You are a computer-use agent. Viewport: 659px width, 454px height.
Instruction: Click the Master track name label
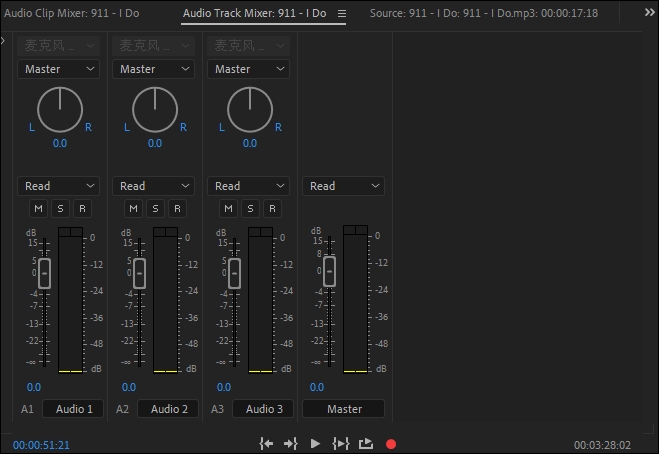(x=344, y=409)
